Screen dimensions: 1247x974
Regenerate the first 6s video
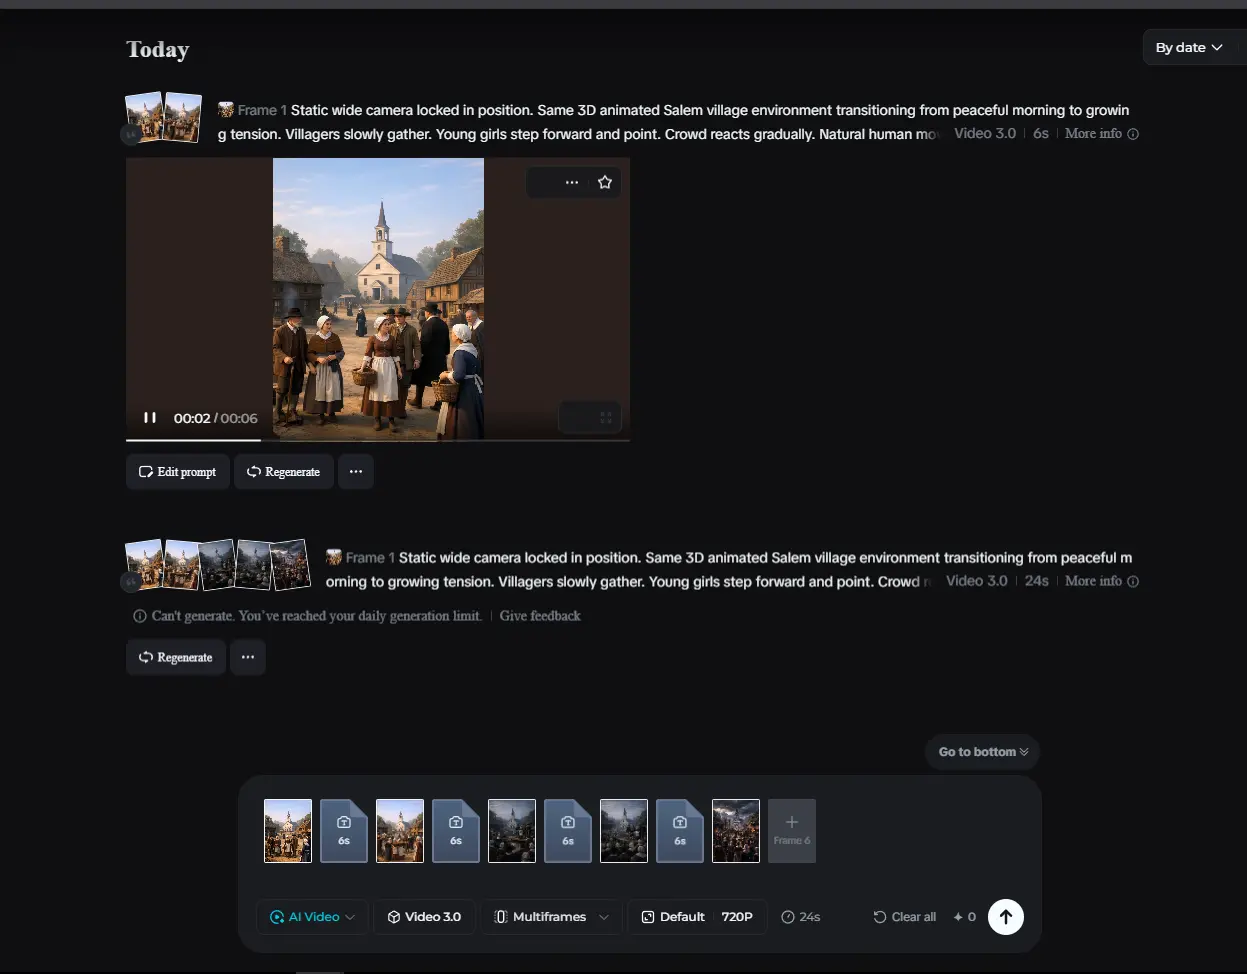tap(283, 472)
